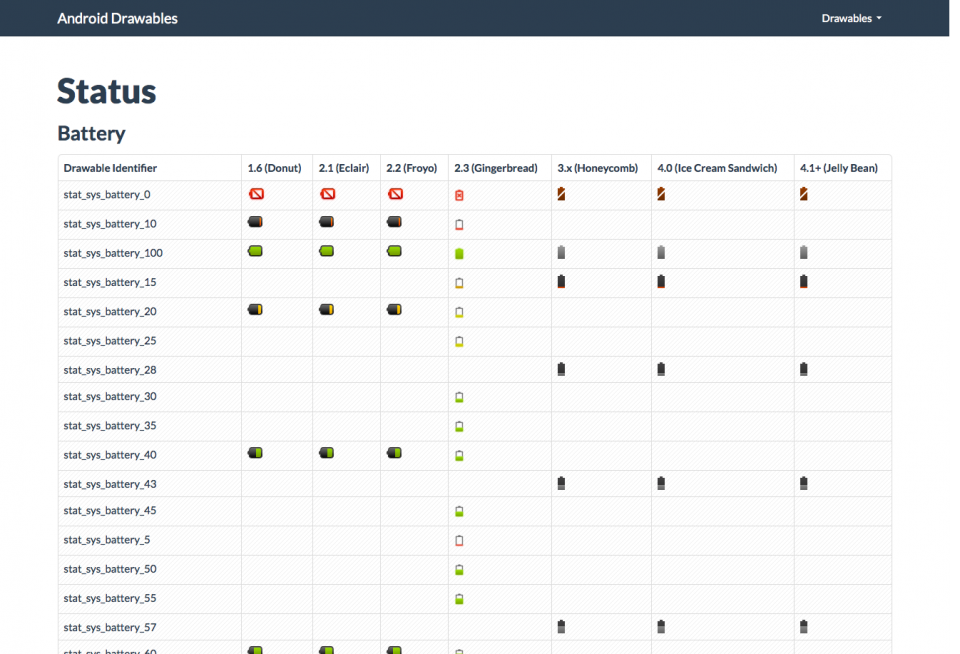The image size is (960, 654).
Task: Click the 2.2 (Froyo) column header
Action: (x=411, y=168)
